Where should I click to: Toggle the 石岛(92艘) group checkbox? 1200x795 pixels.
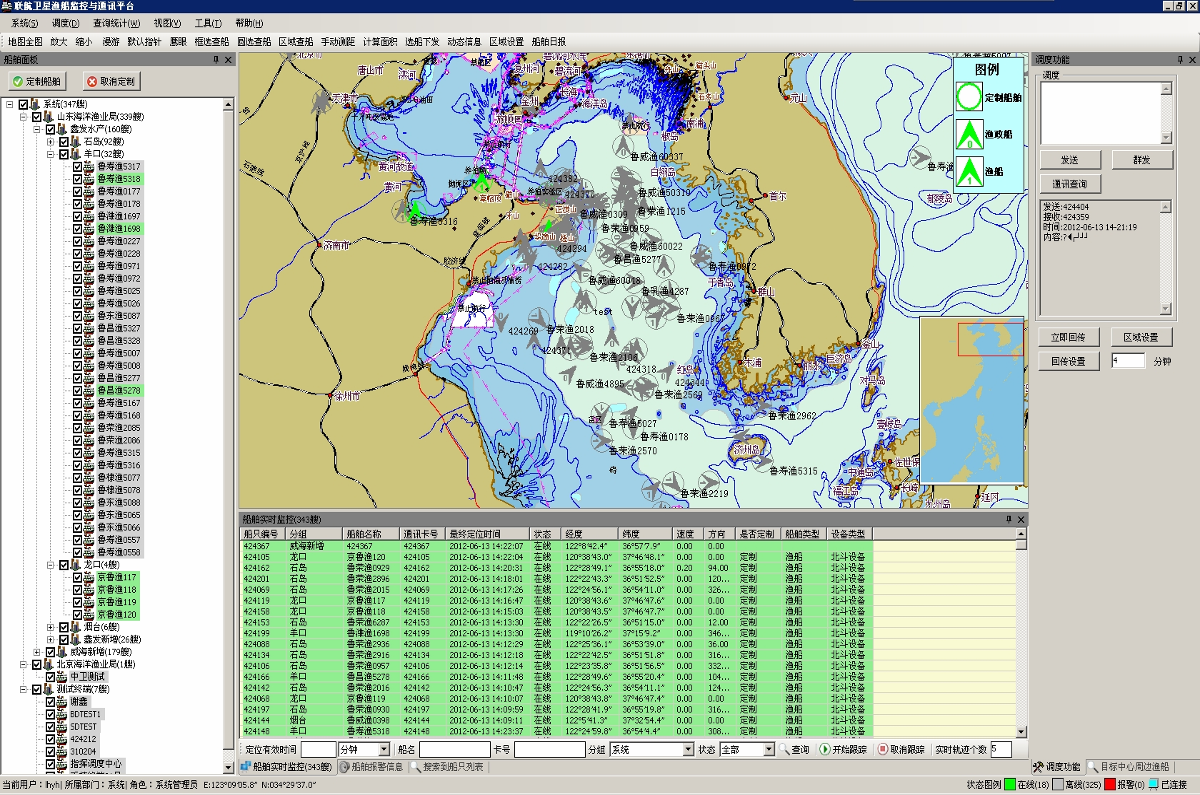64,142
